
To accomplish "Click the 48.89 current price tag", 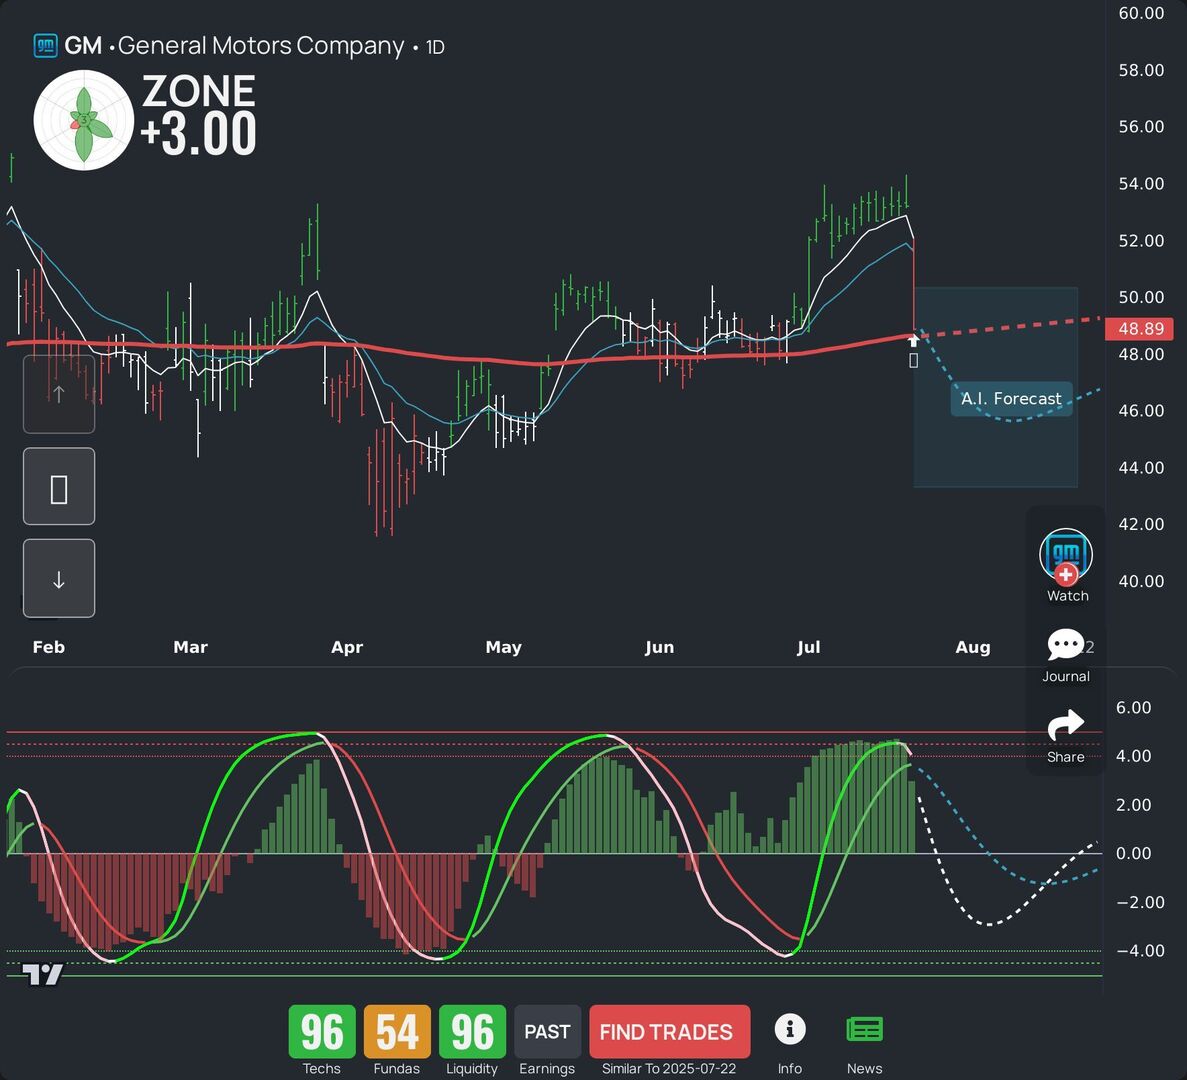I will pyautogui.click(x=1139, y=329).
